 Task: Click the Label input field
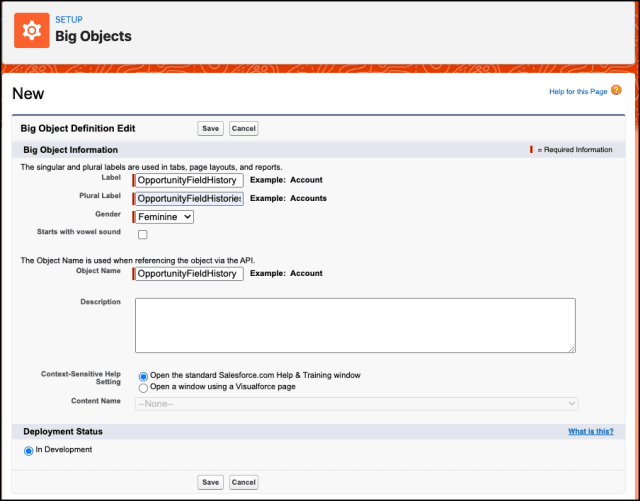click(x=189, y=180)
